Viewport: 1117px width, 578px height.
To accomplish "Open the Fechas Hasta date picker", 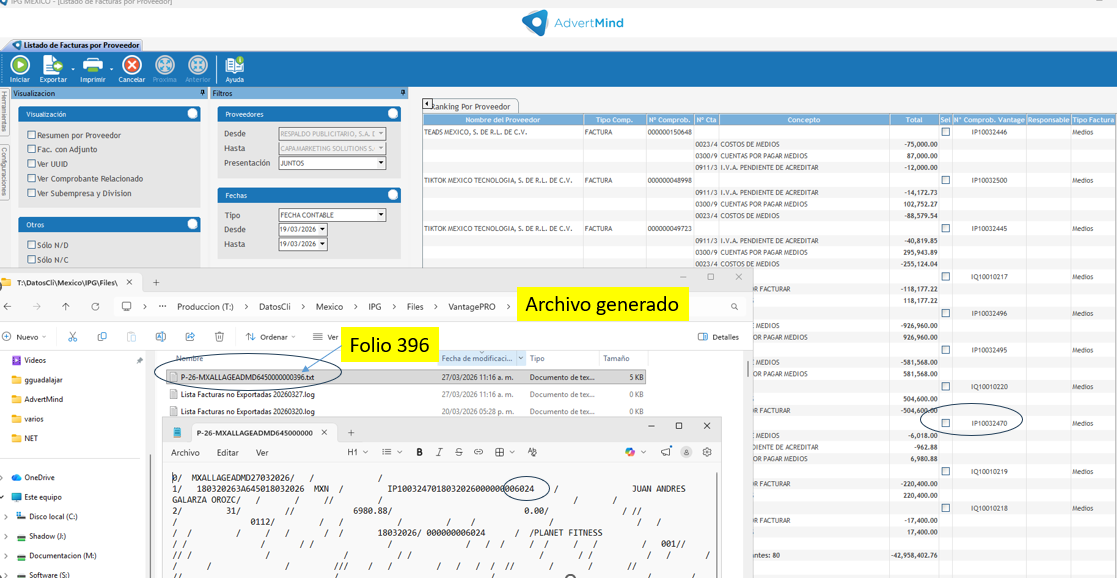I will 323,244.
